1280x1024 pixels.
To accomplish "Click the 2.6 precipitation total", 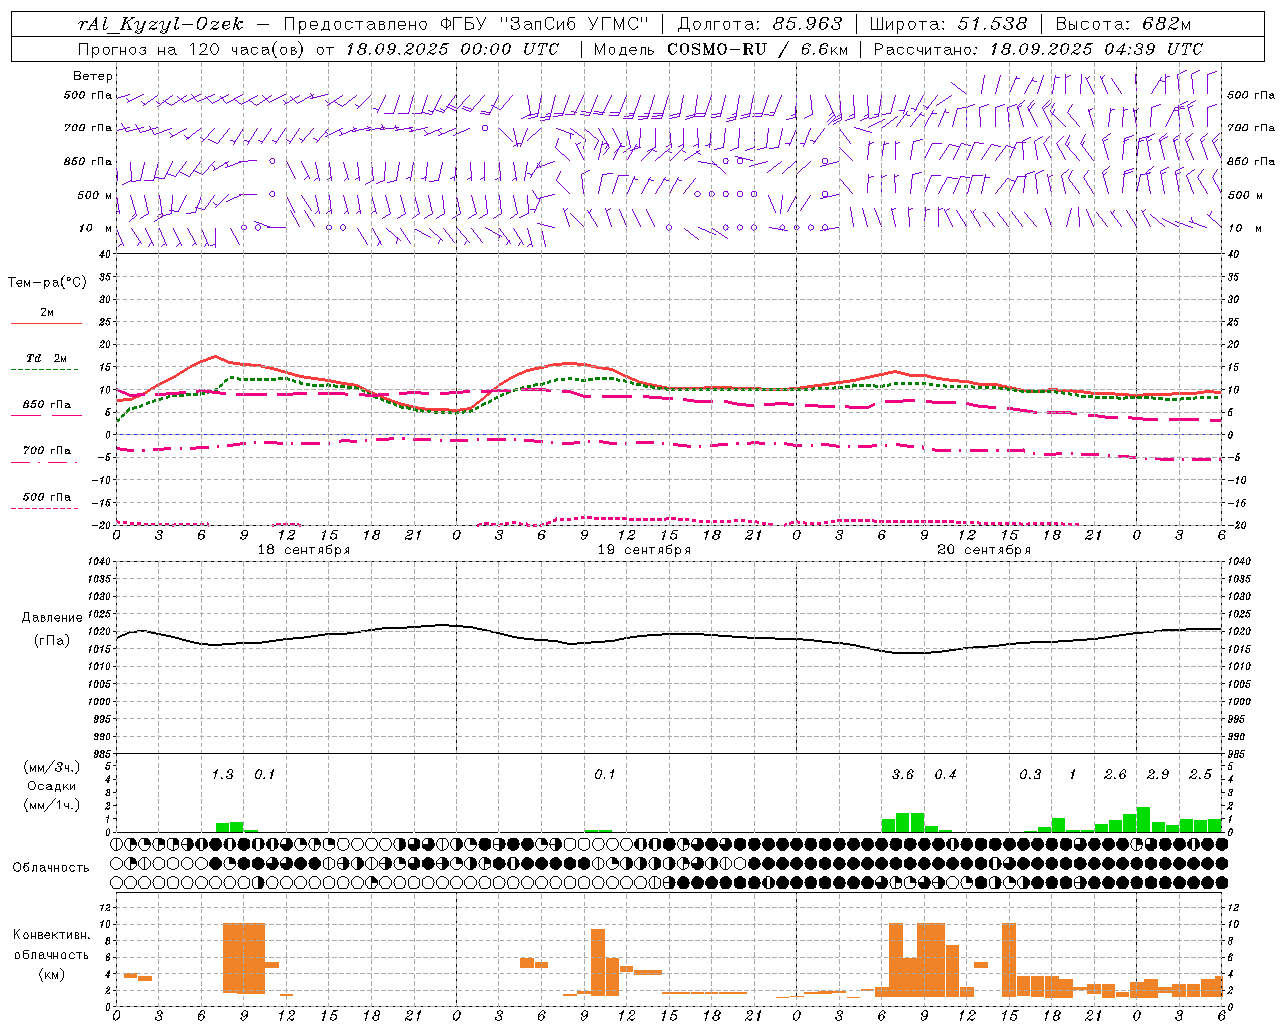I will pos(1115,774).
